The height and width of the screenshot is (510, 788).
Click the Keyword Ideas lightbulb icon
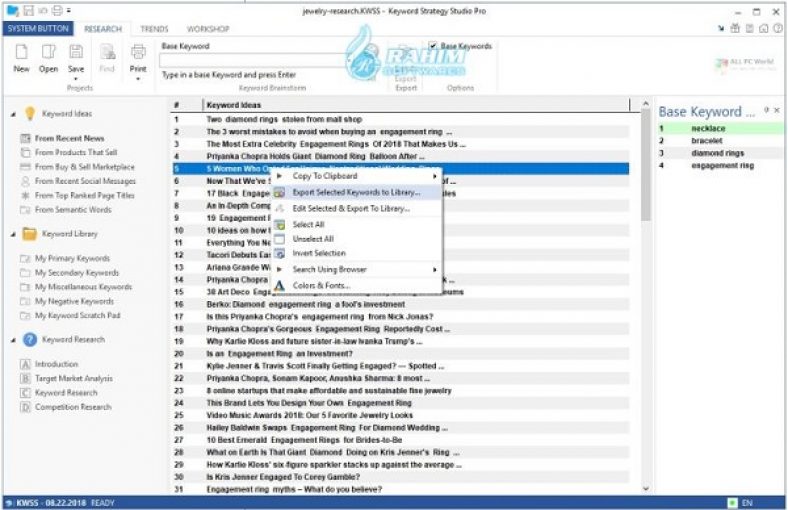30,114
